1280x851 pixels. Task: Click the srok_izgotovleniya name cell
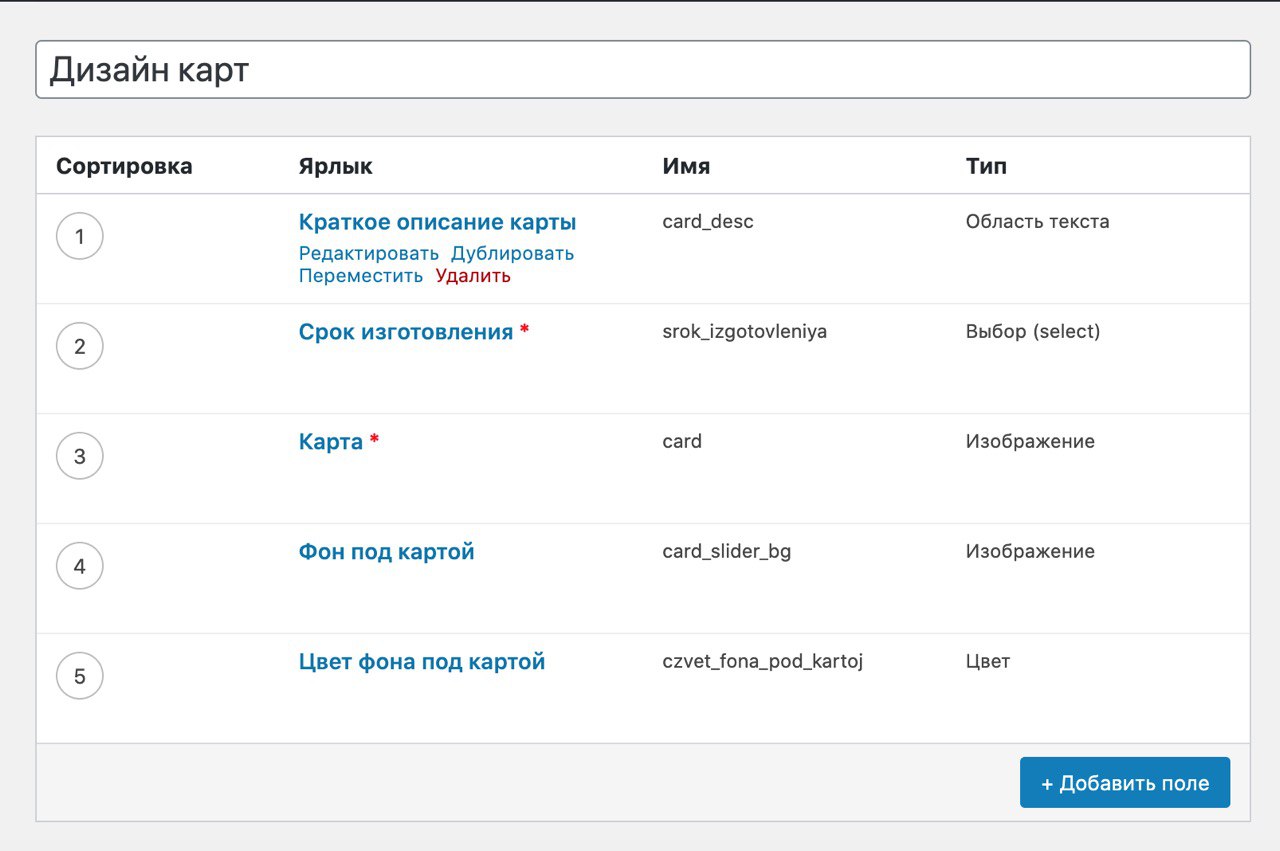pyautogui.click(x=745, y=331)
